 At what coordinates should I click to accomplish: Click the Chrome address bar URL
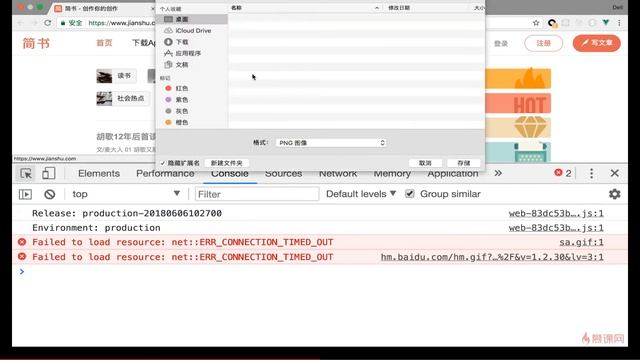pos(122,23)
